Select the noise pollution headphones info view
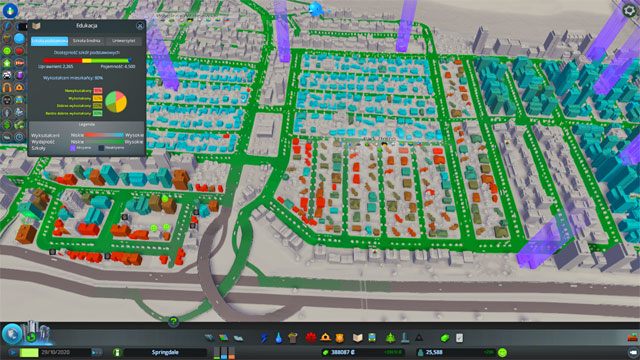 7,88
